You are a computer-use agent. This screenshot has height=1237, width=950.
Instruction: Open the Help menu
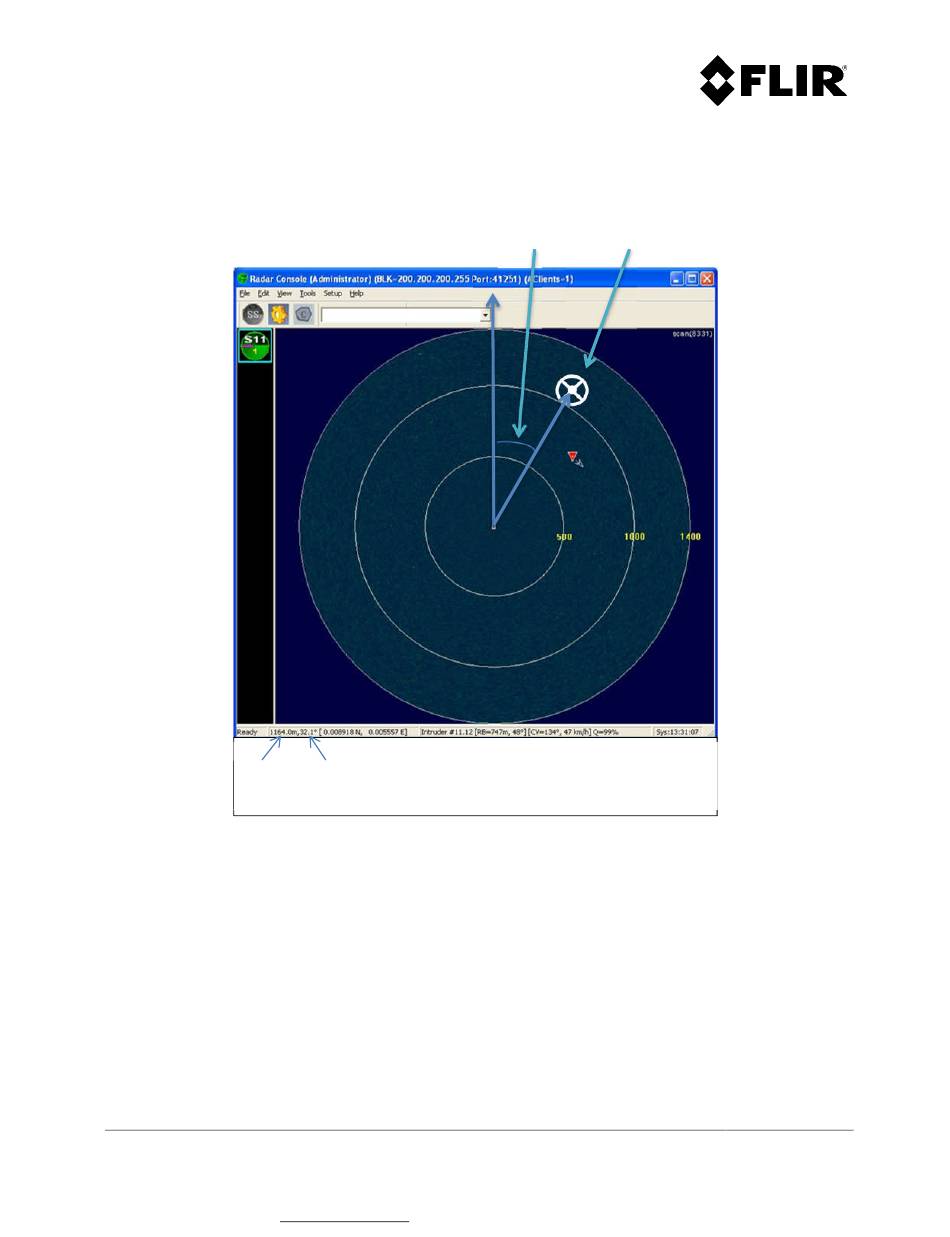[357, 294]
